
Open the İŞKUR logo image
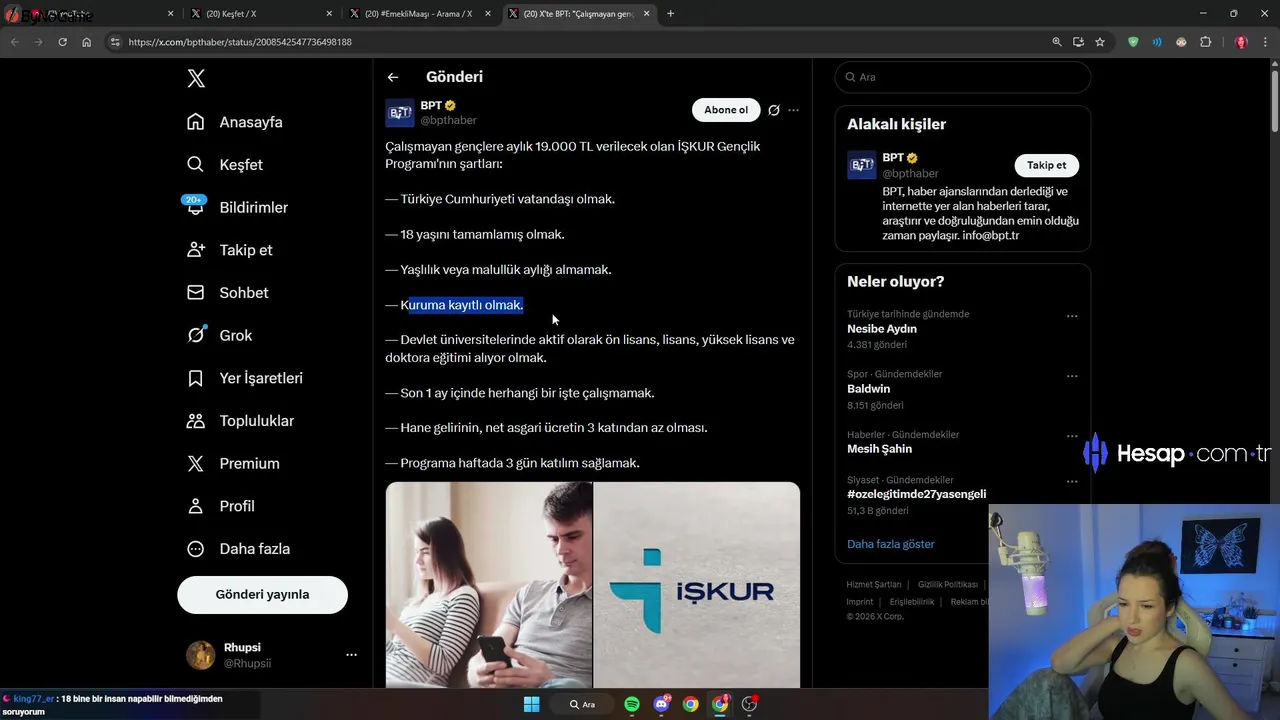coord(697,585)
